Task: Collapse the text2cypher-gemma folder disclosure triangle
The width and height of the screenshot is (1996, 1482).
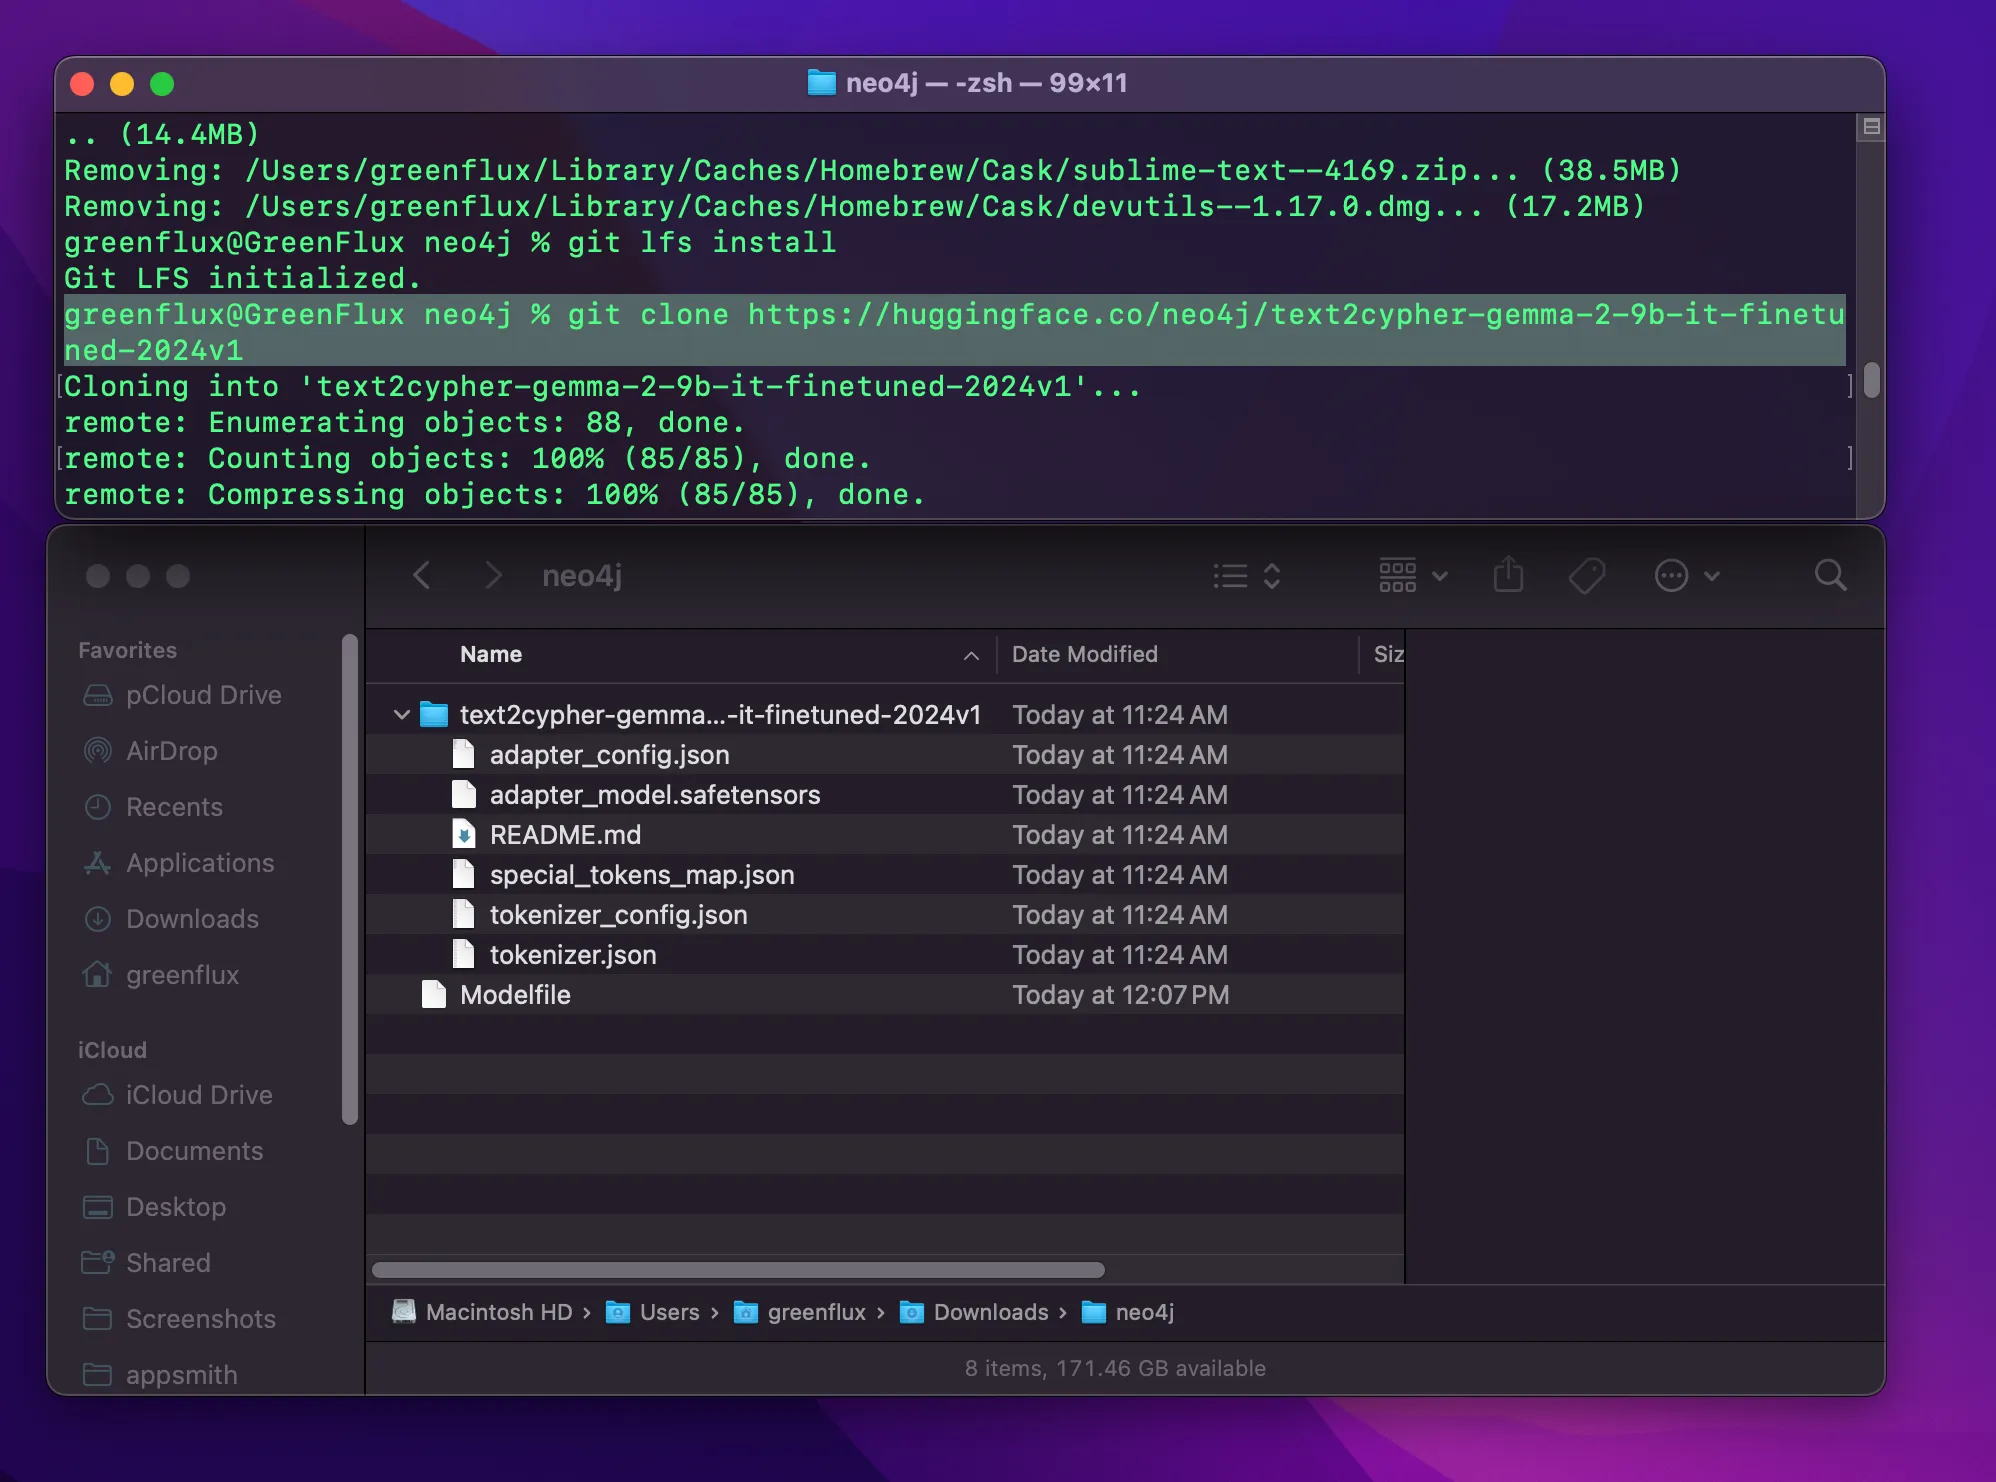Action: coord(402,715)
